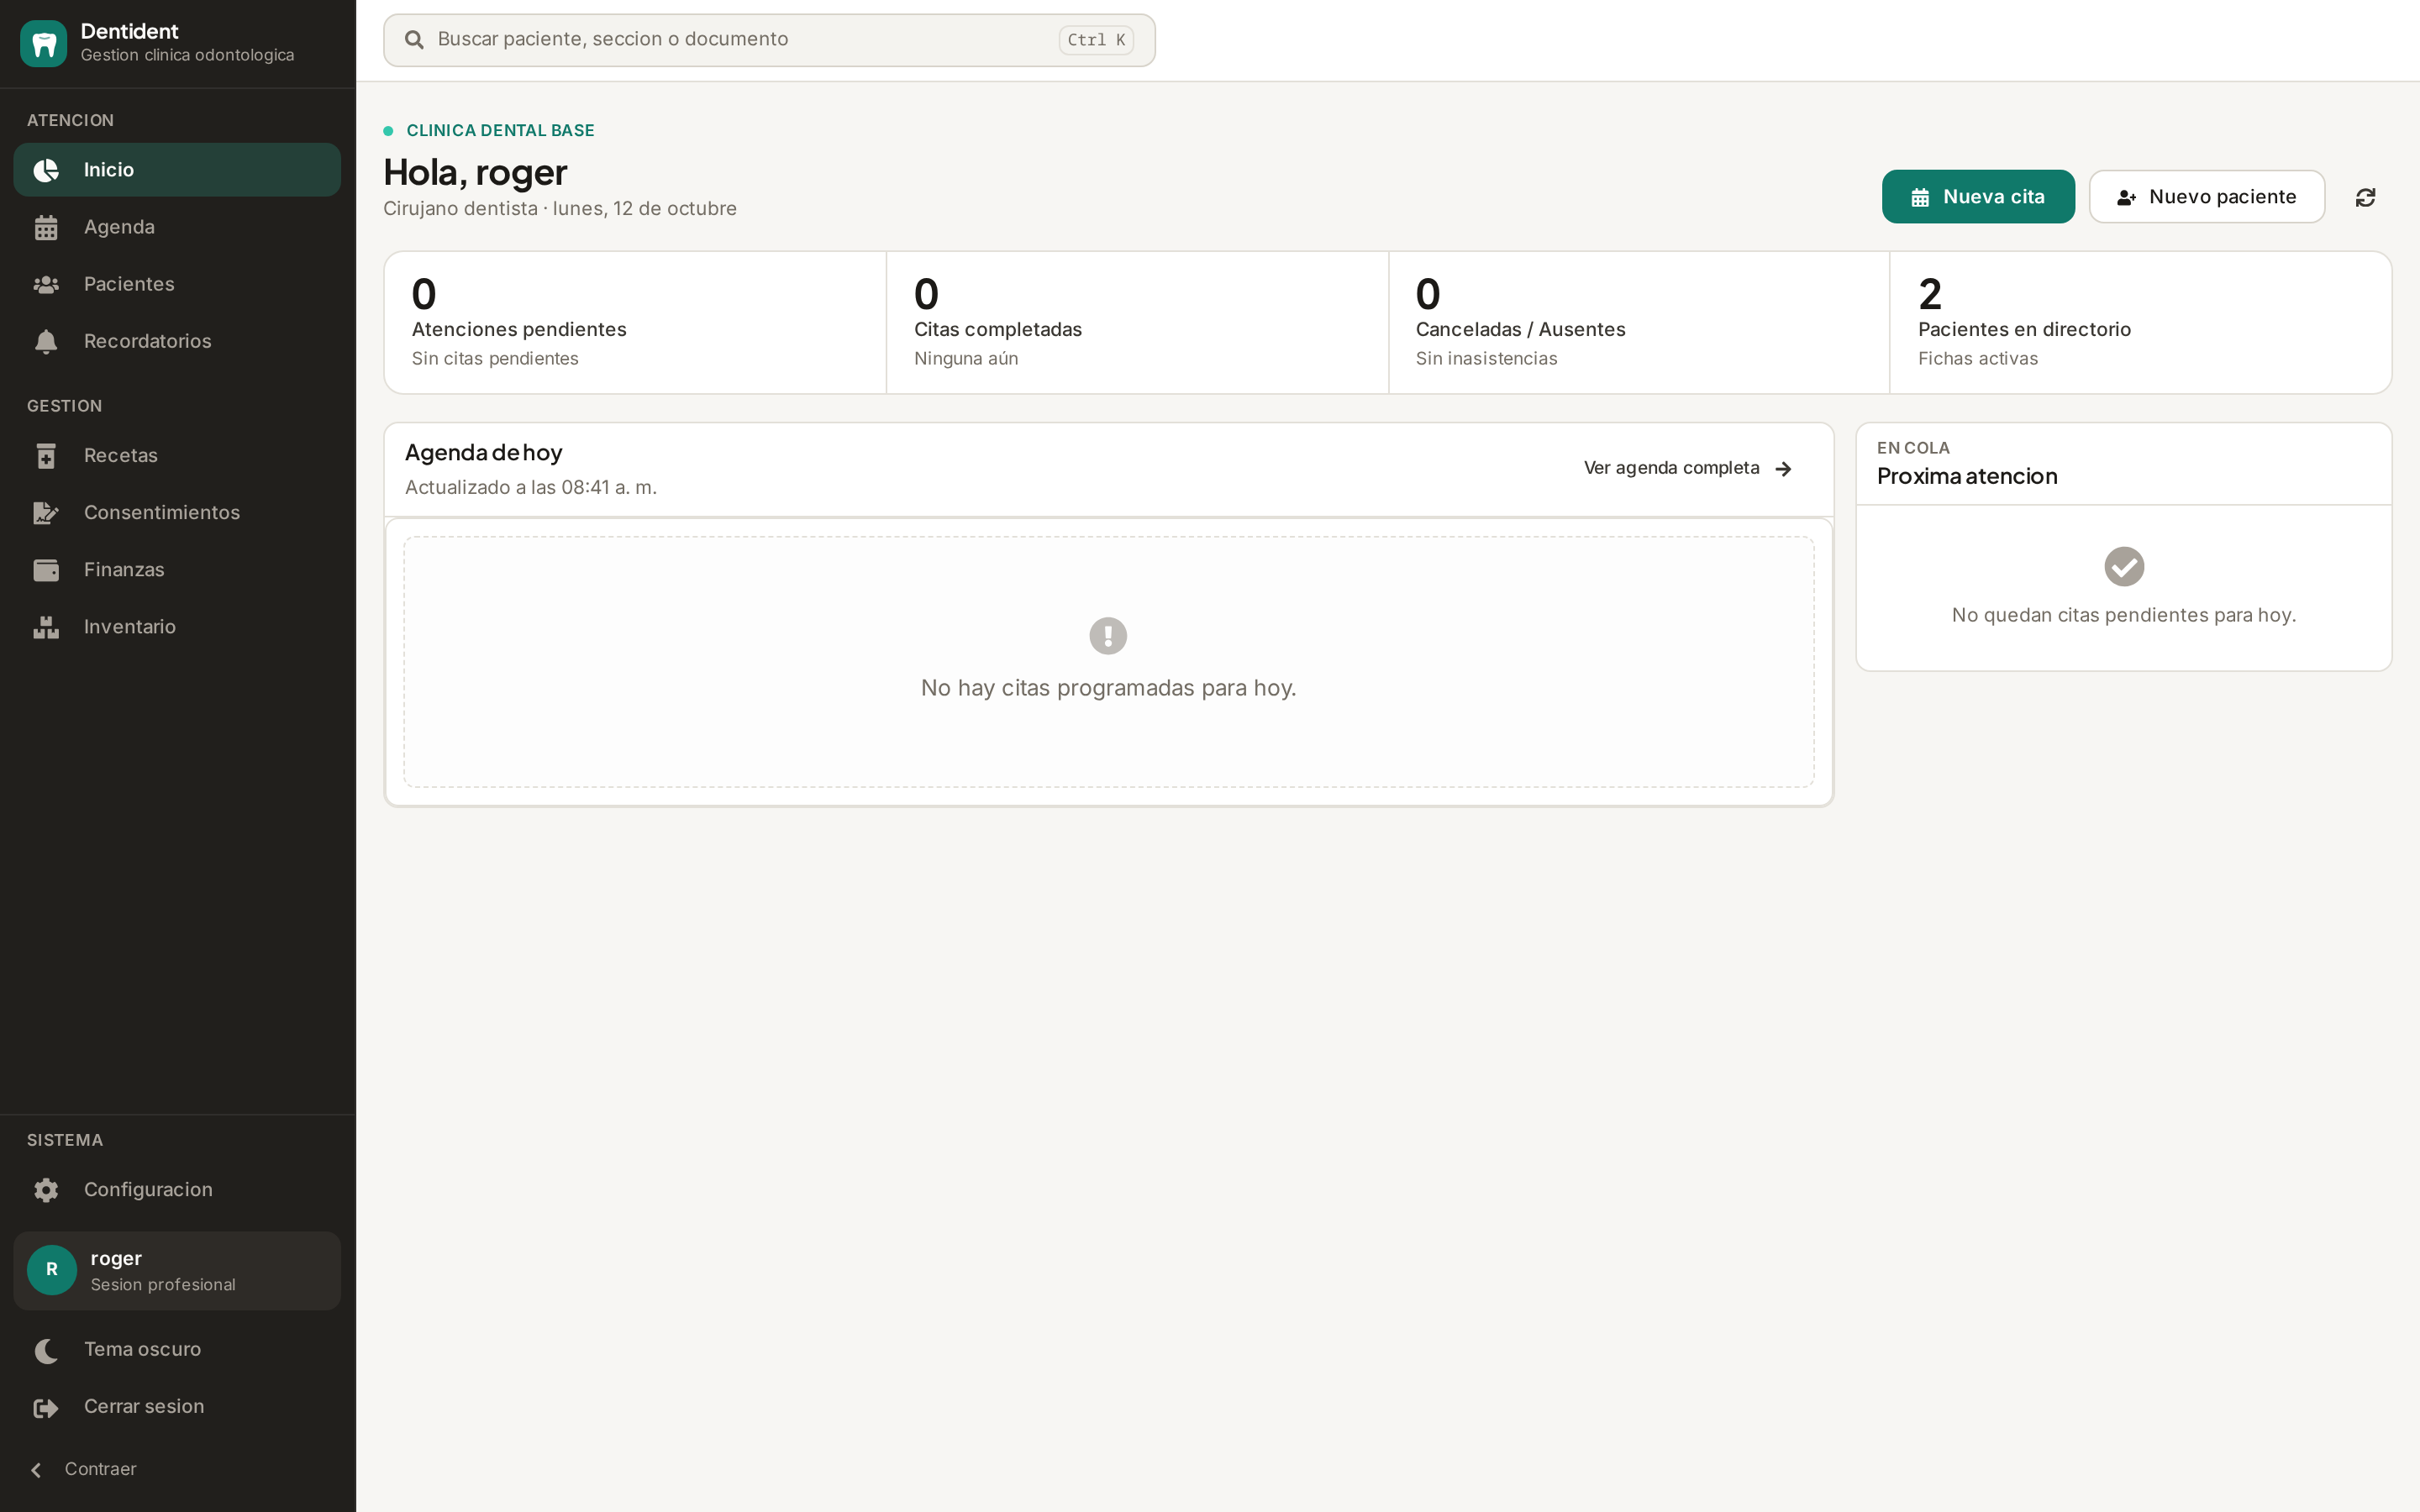Click the Finanzas wallet icon
Viewport: 2420px width, 1512px height.
[x=46, y=570]
